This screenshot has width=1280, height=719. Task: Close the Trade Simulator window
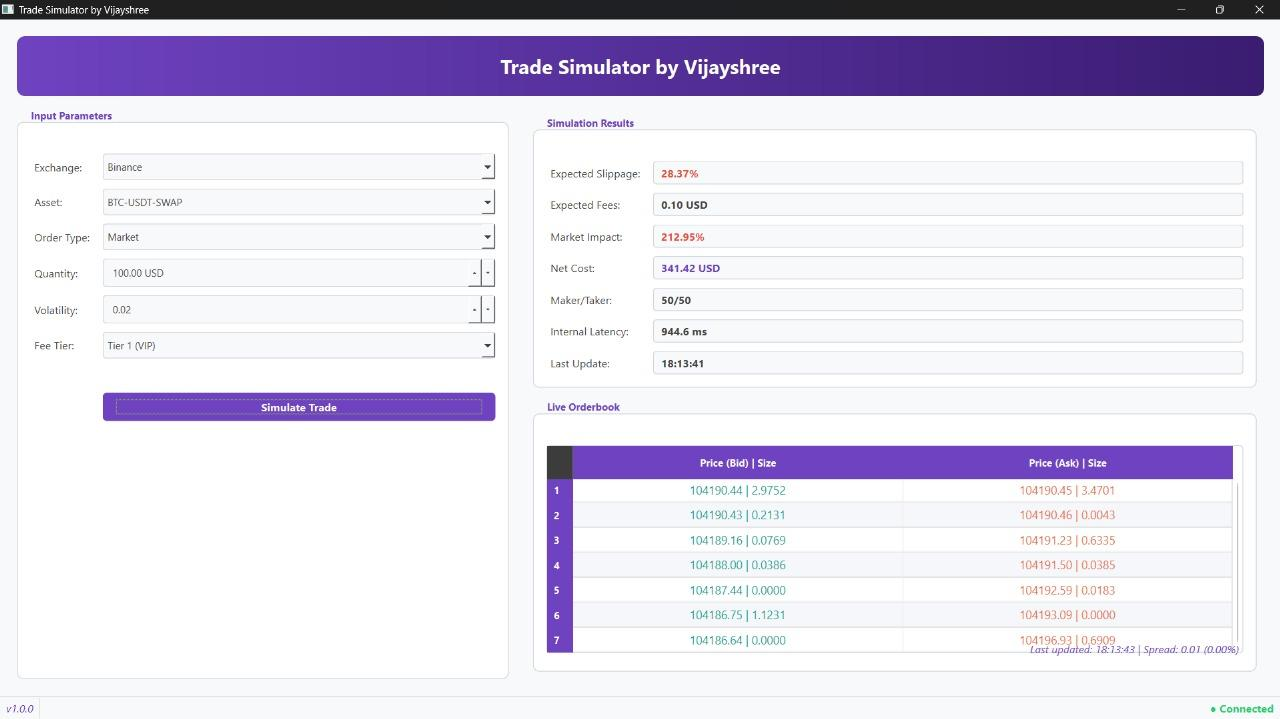(x=1258, y=9)
